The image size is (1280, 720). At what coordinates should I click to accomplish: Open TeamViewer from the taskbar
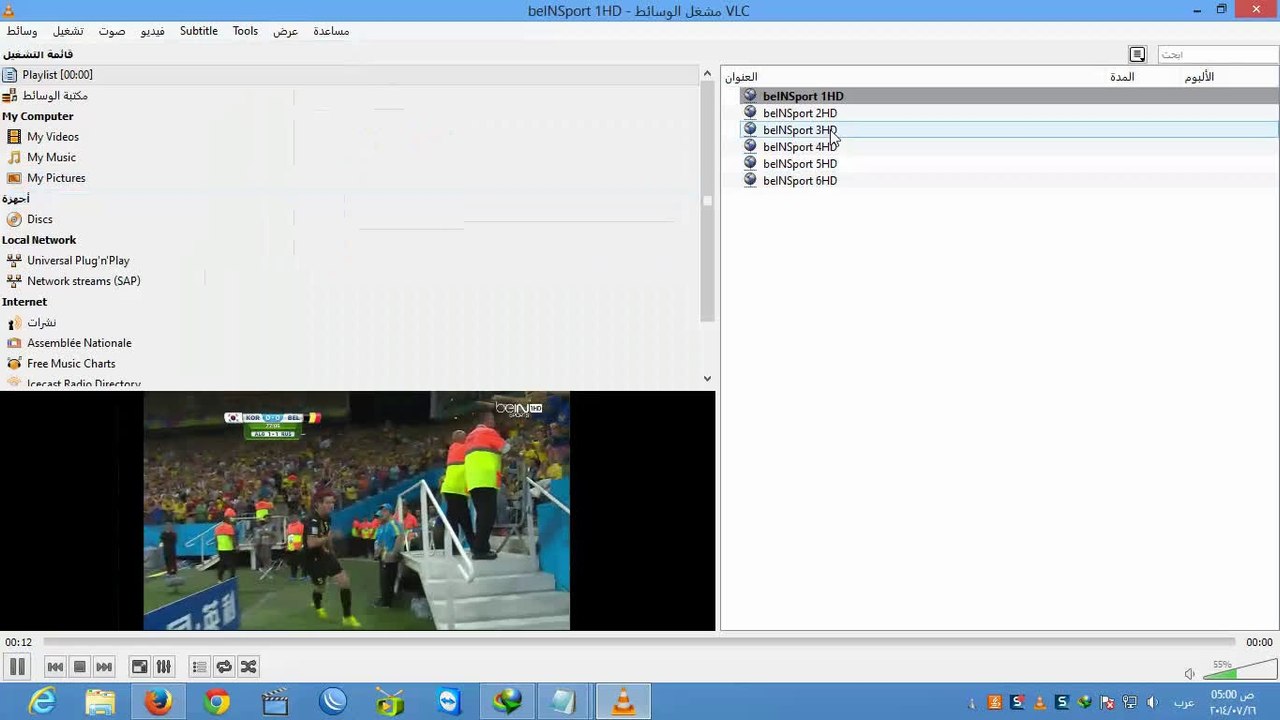[449, 702]
